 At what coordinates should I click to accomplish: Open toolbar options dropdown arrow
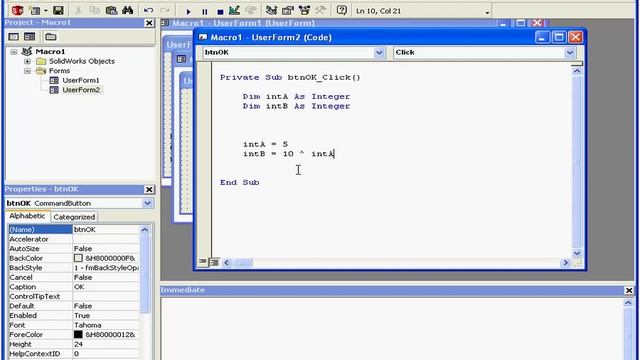487,13
